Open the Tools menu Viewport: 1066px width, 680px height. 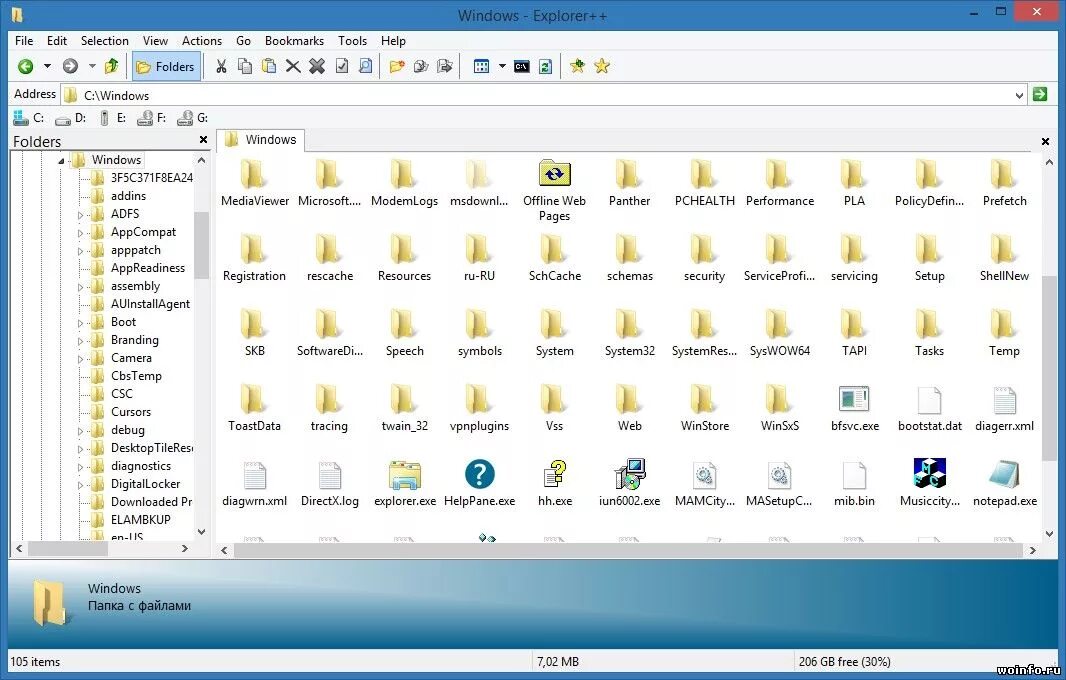[x=352, y=41]
